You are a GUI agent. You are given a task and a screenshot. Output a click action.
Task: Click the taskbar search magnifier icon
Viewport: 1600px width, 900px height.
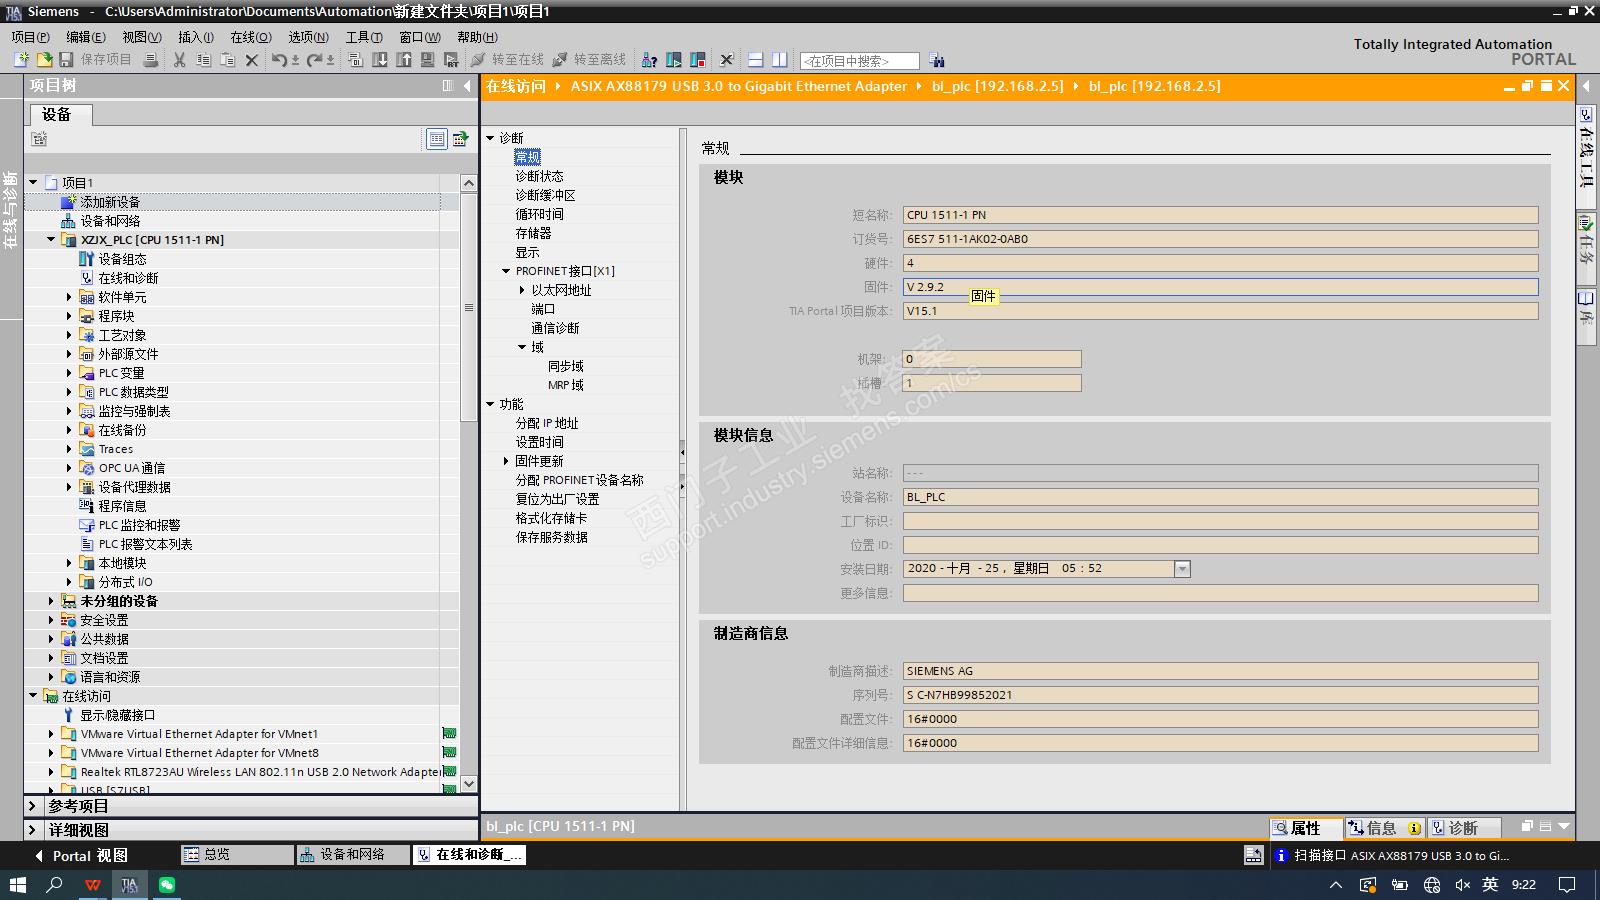pyautogui.click(x=55, y=885)
